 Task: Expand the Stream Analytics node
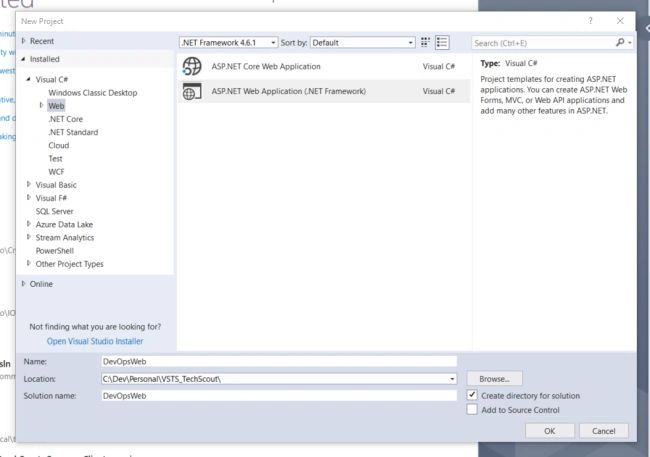coord(29,237)
